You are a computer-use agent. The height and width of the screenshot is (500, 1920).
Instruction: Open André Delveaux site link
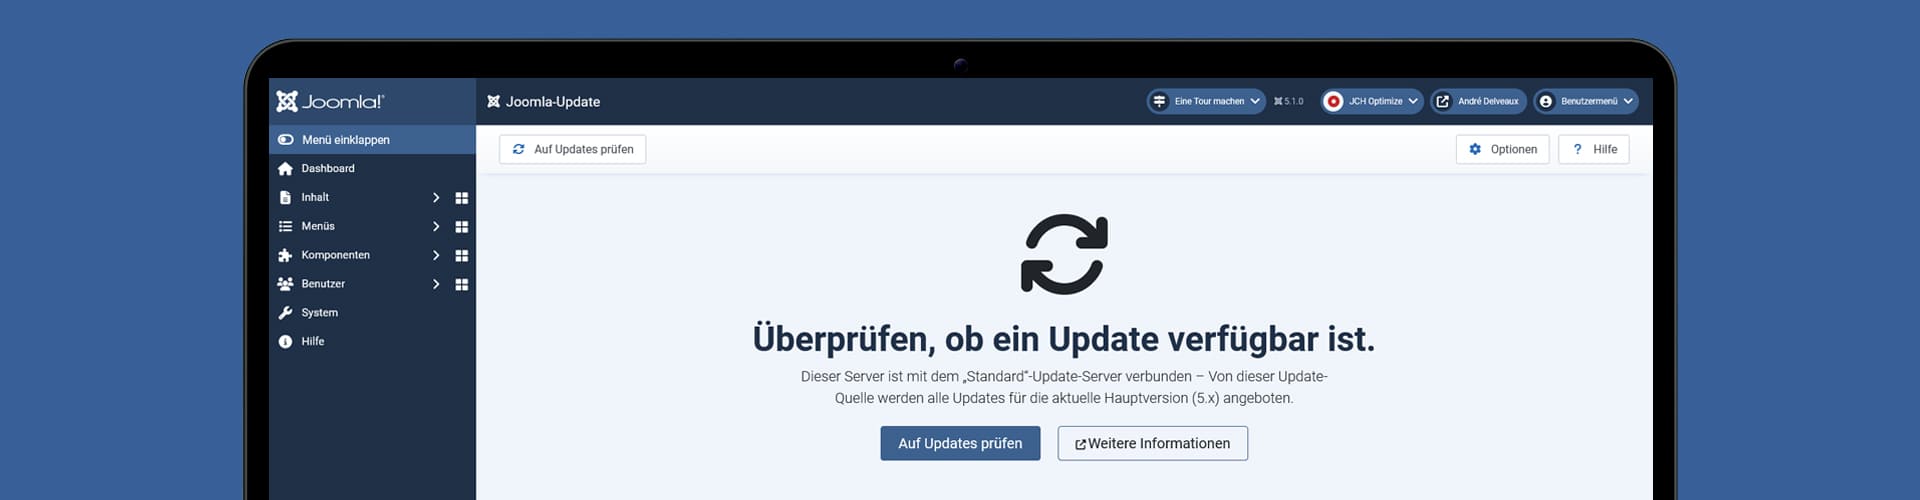tap(1478, 101)
